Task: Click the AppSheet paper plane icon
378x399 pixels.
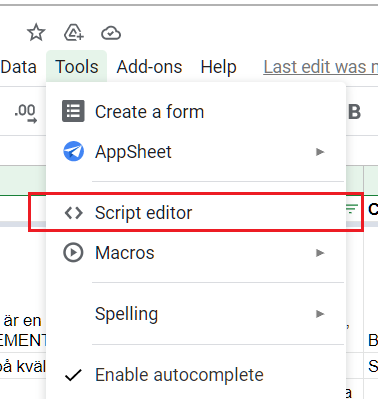Action: point(74,151)
